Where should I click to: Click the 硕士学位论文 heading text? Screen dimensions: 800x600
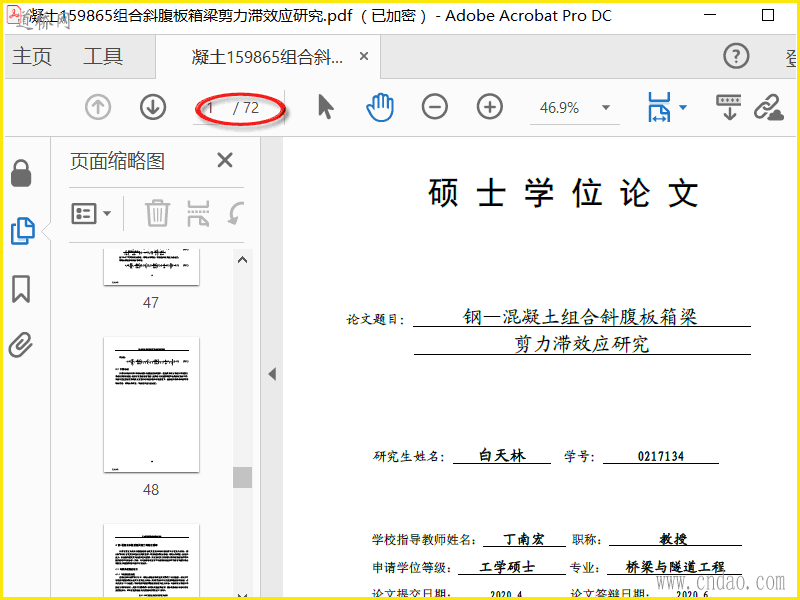coord(563,193)
